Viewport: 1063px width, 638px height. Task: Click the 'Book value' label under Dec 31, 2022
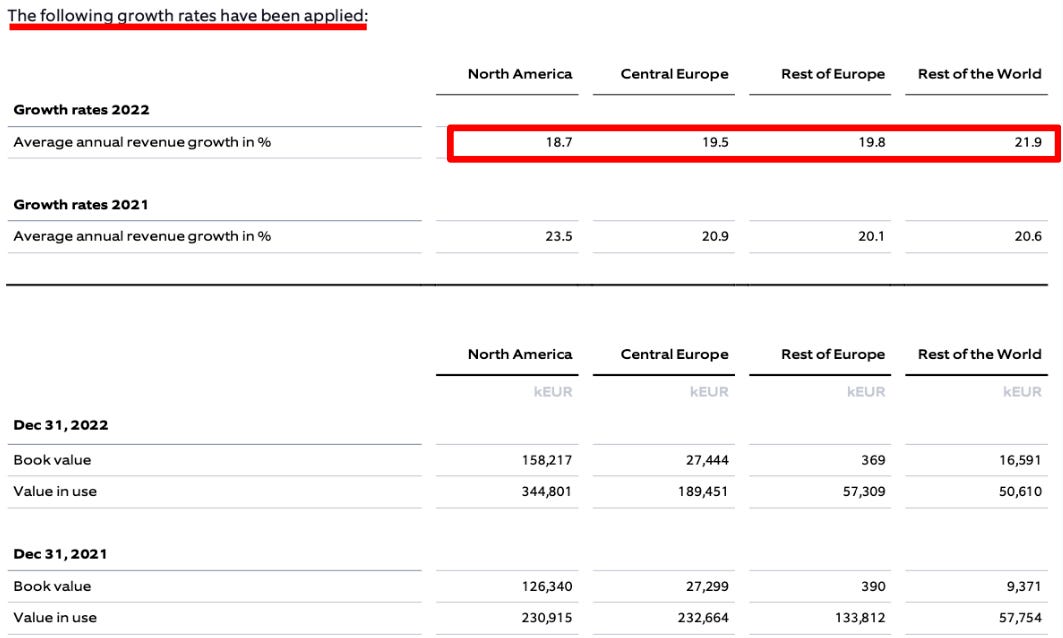coord(52,460)
